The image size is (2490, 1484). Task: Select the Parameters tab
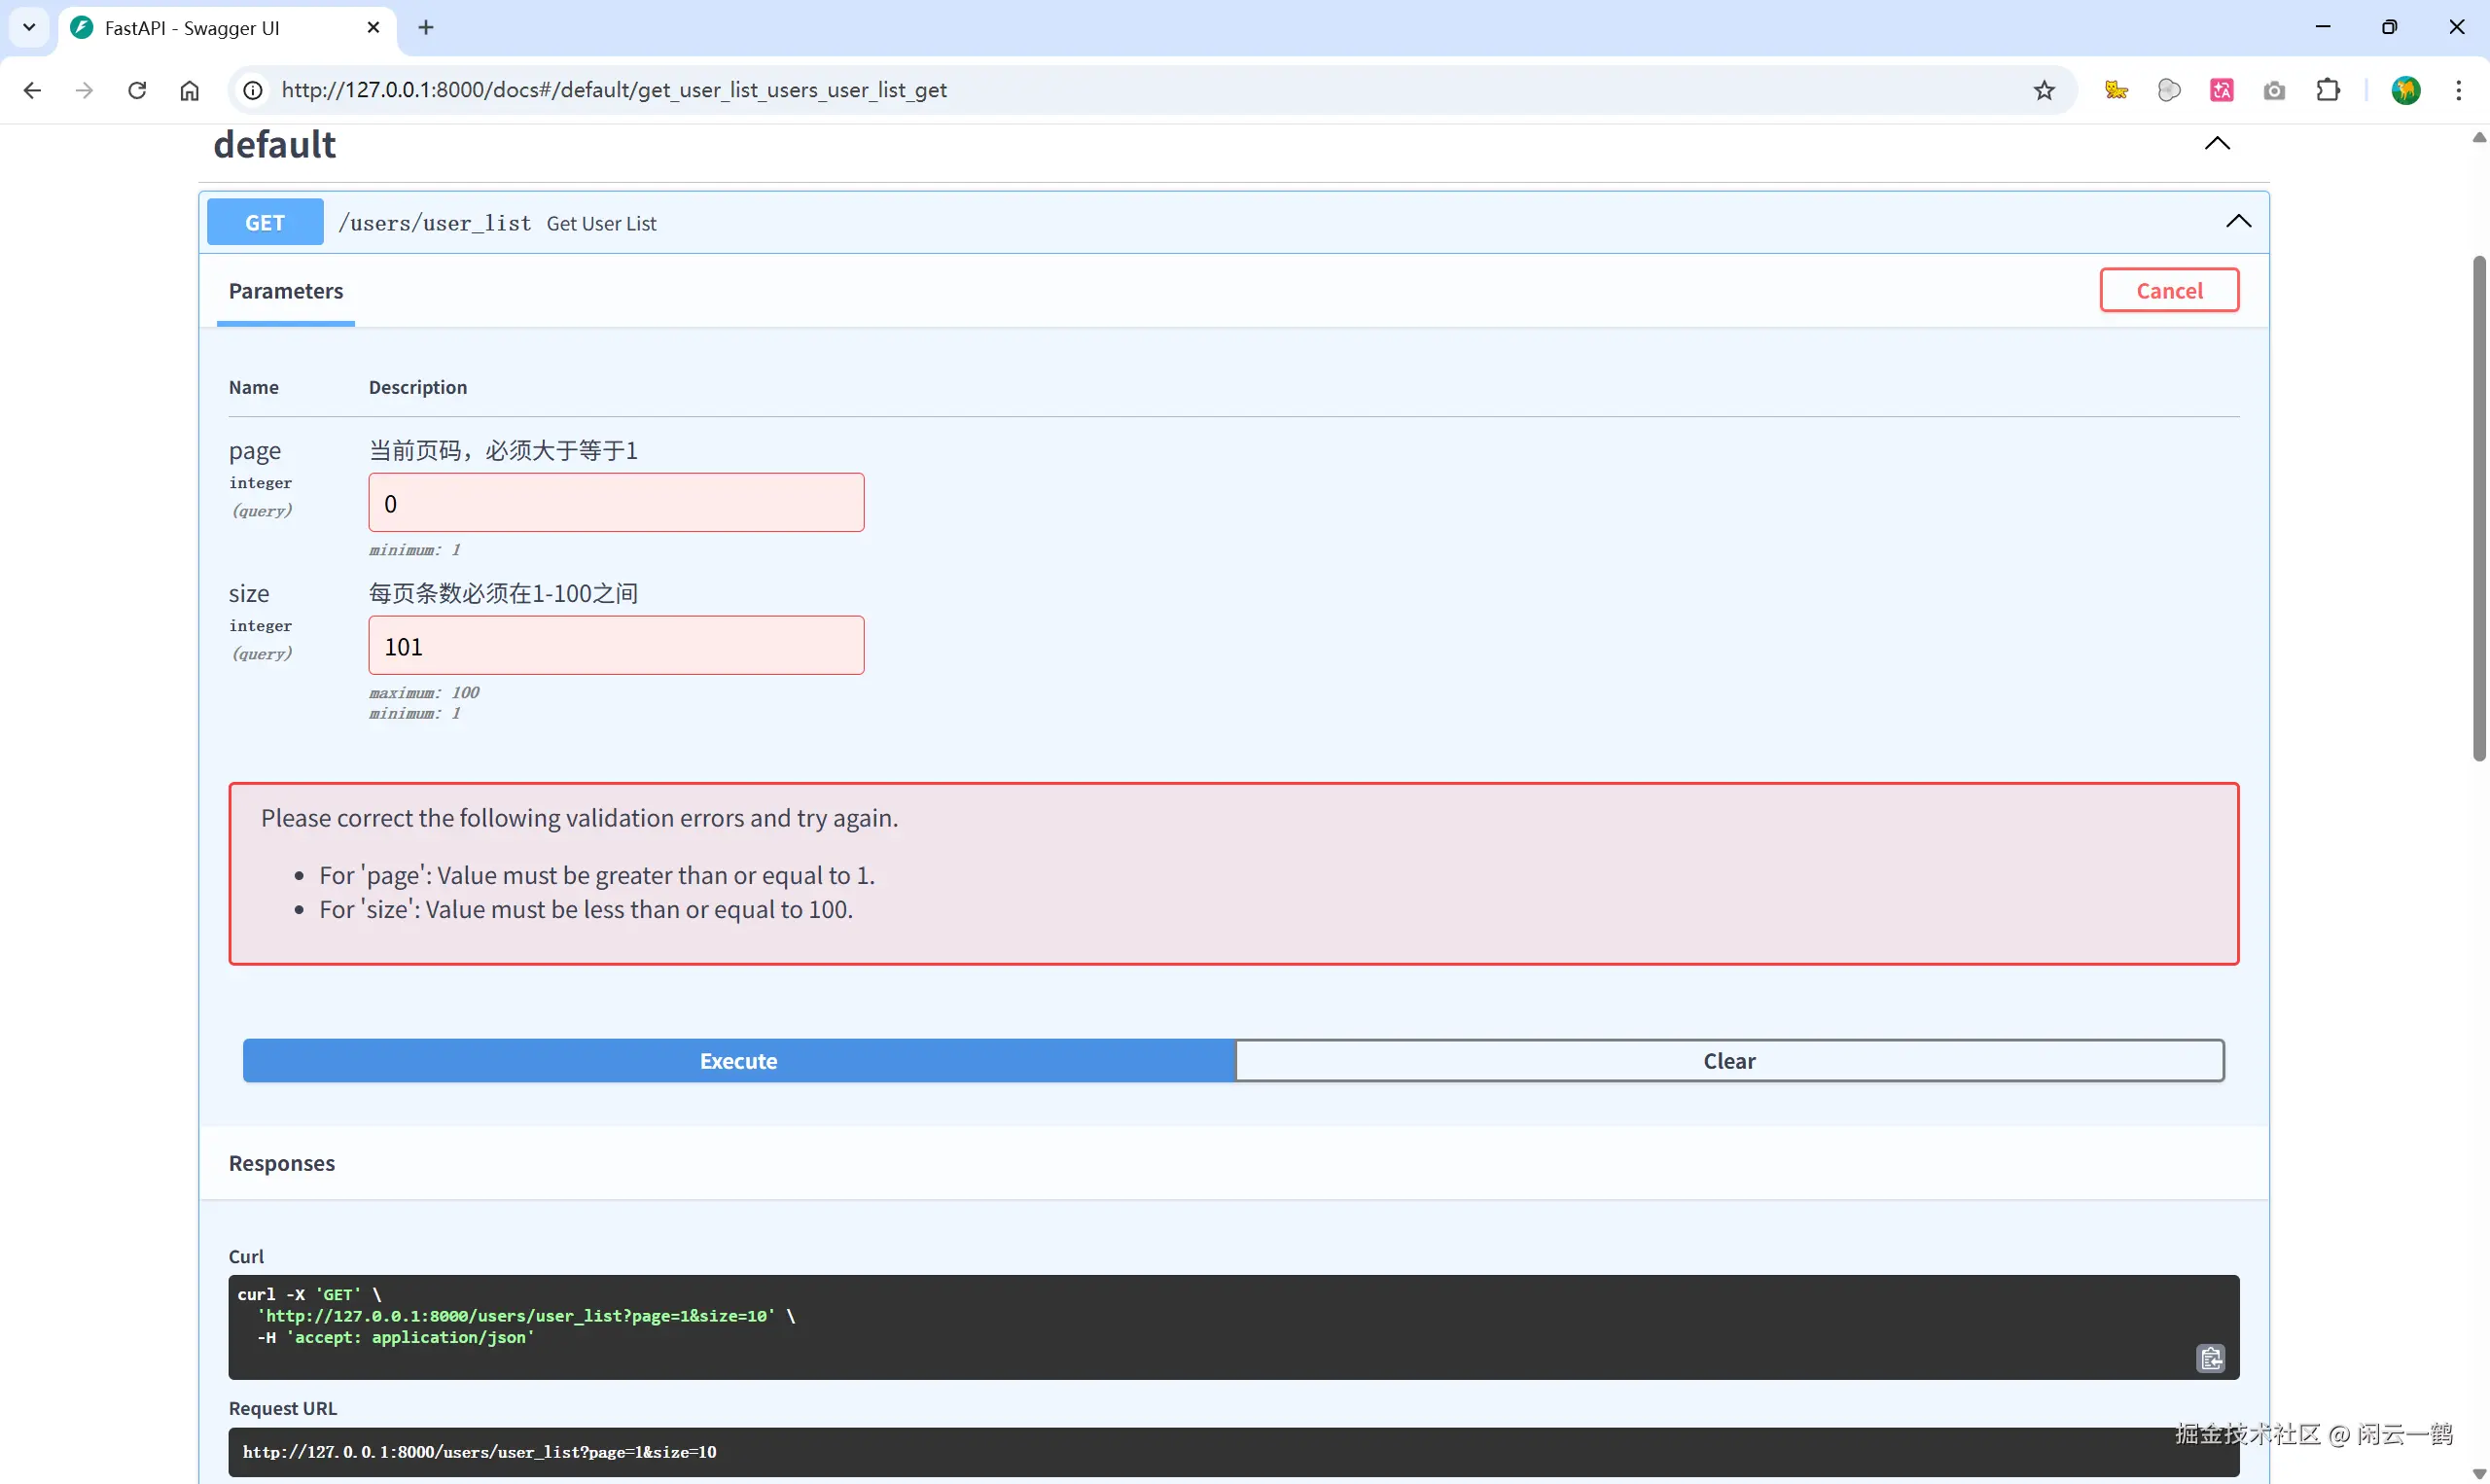pos(286,291)
